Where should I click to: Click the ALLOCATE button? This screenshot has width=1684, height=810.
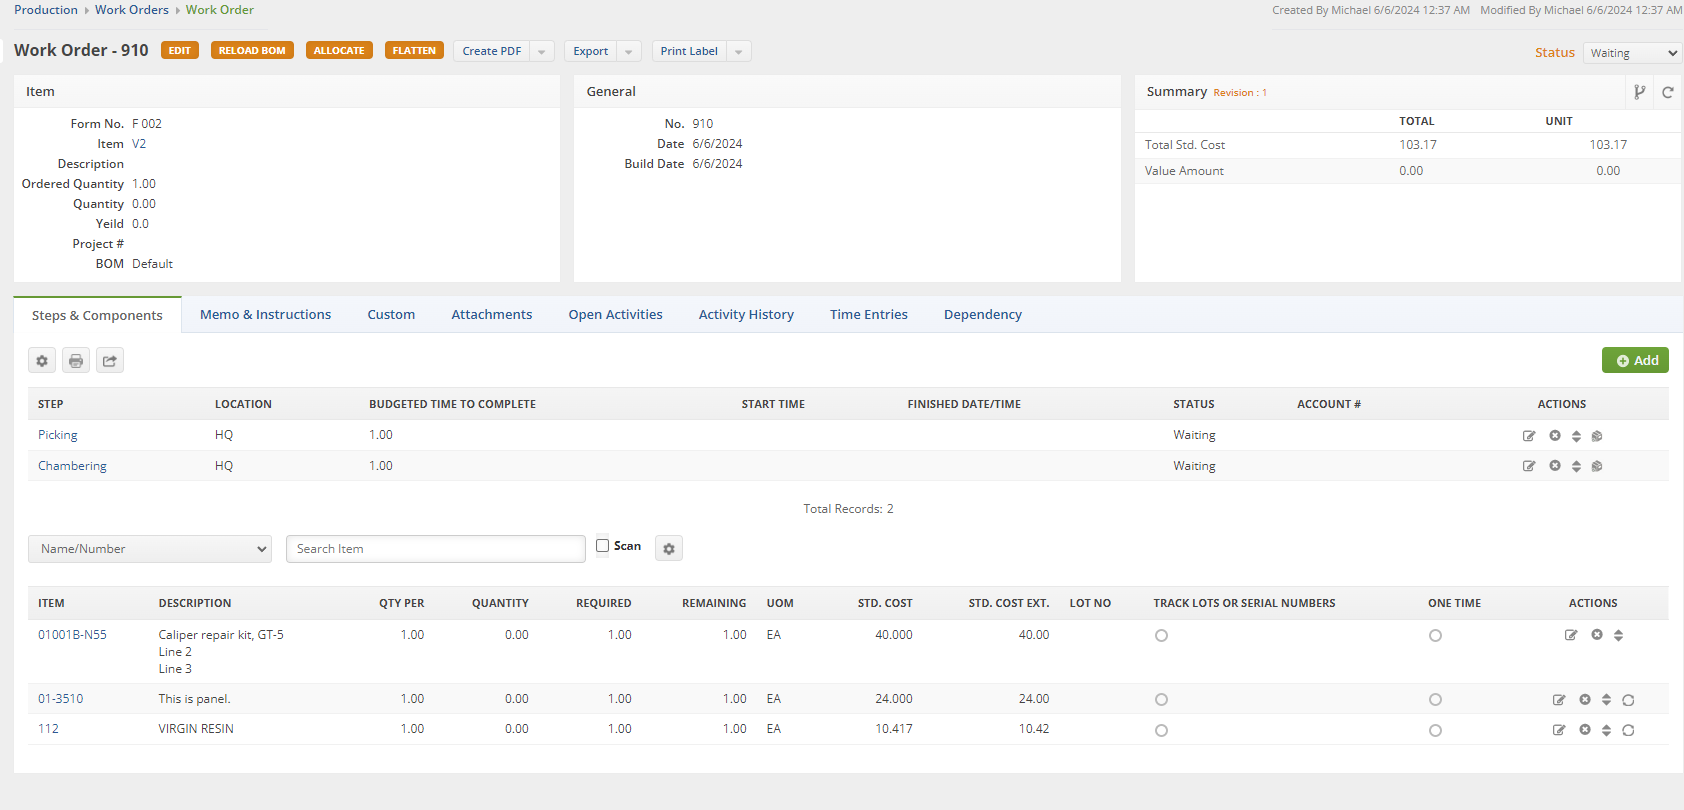(339, 51)
